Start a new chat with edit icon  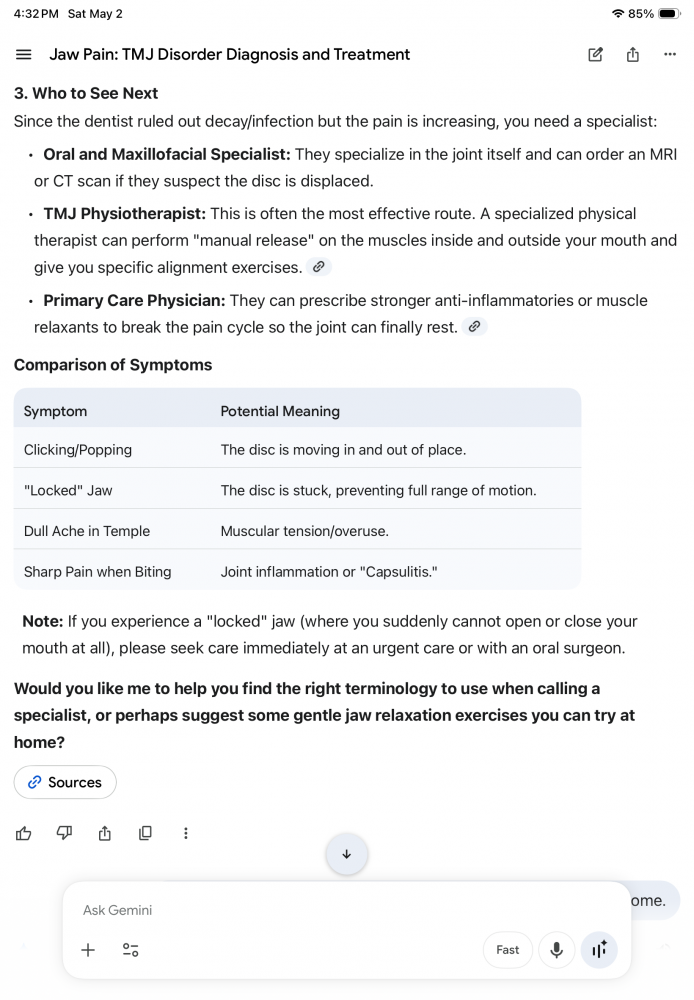(595, 55)
